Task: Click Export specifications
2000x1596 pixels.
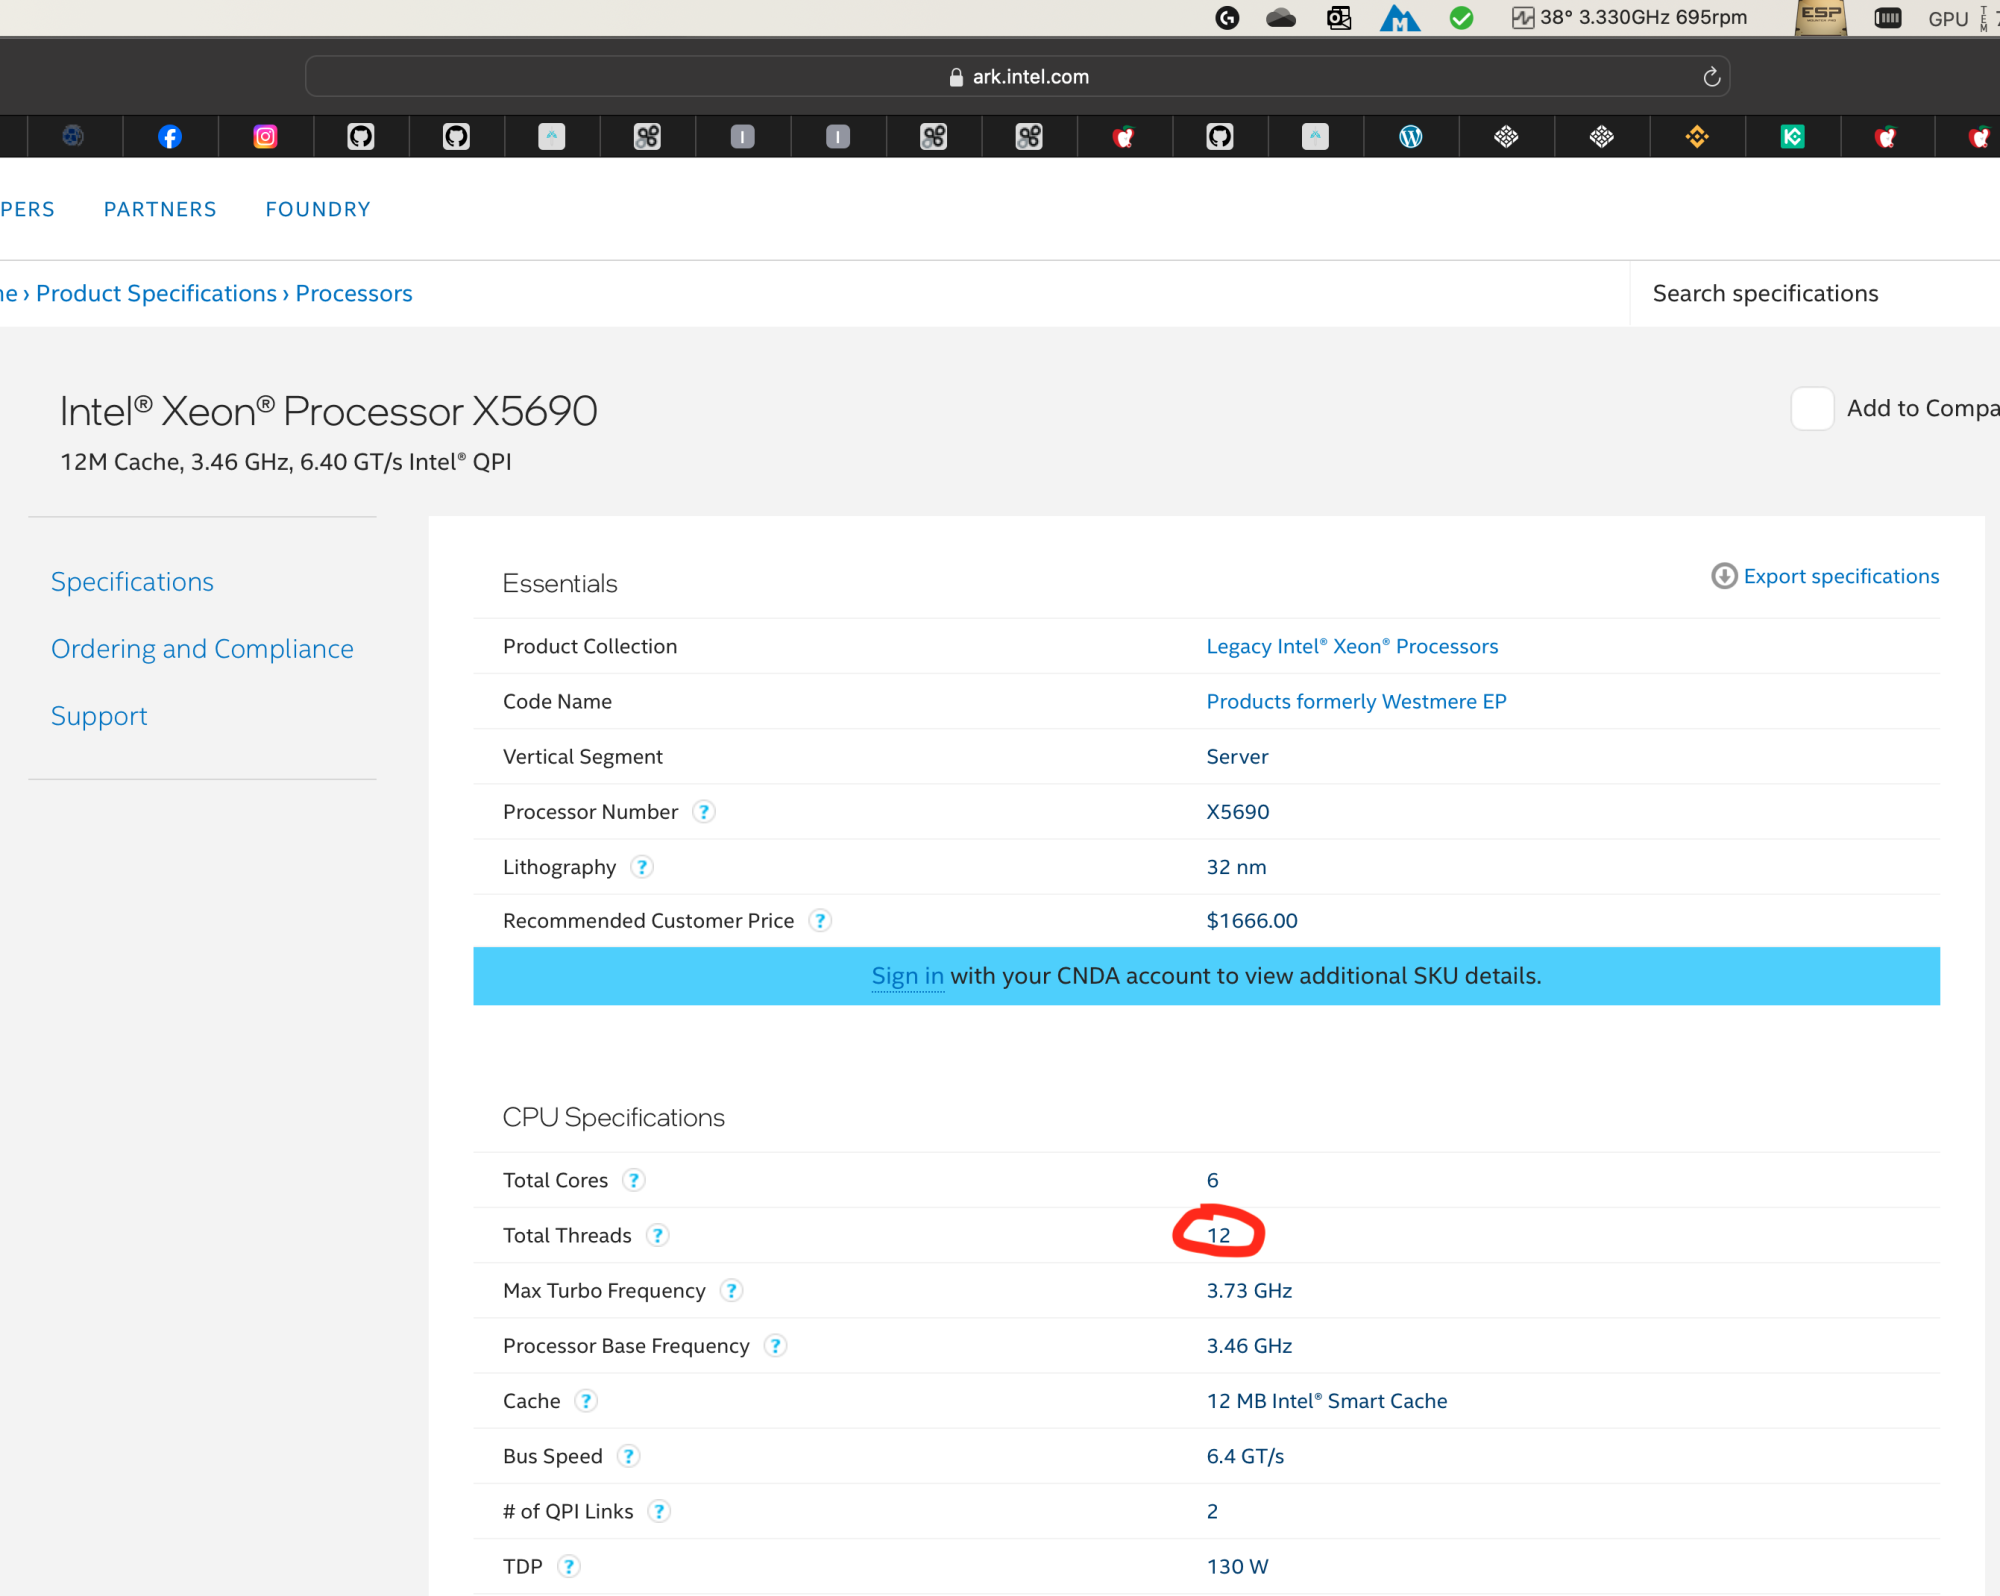Action: [x=1825, y=576]
